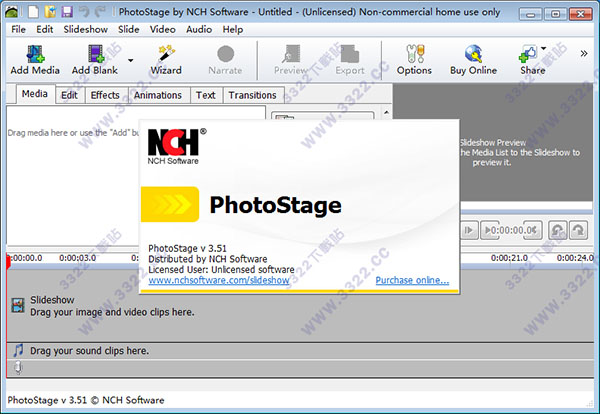Screen dimensions: 600x414
Task: Click the media list scroll-up arrow
Action: (x=386, y=112)
